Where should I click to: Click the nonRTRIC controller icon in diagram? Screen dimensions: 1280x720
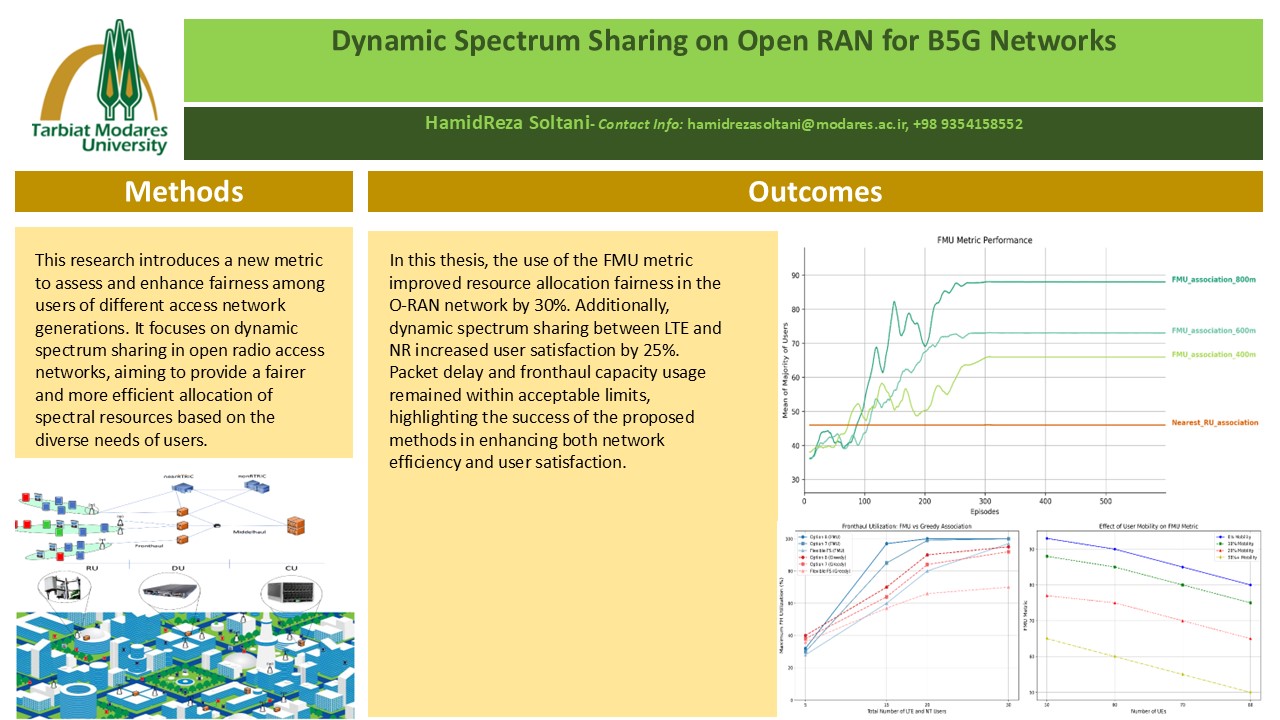pos(258,487)
